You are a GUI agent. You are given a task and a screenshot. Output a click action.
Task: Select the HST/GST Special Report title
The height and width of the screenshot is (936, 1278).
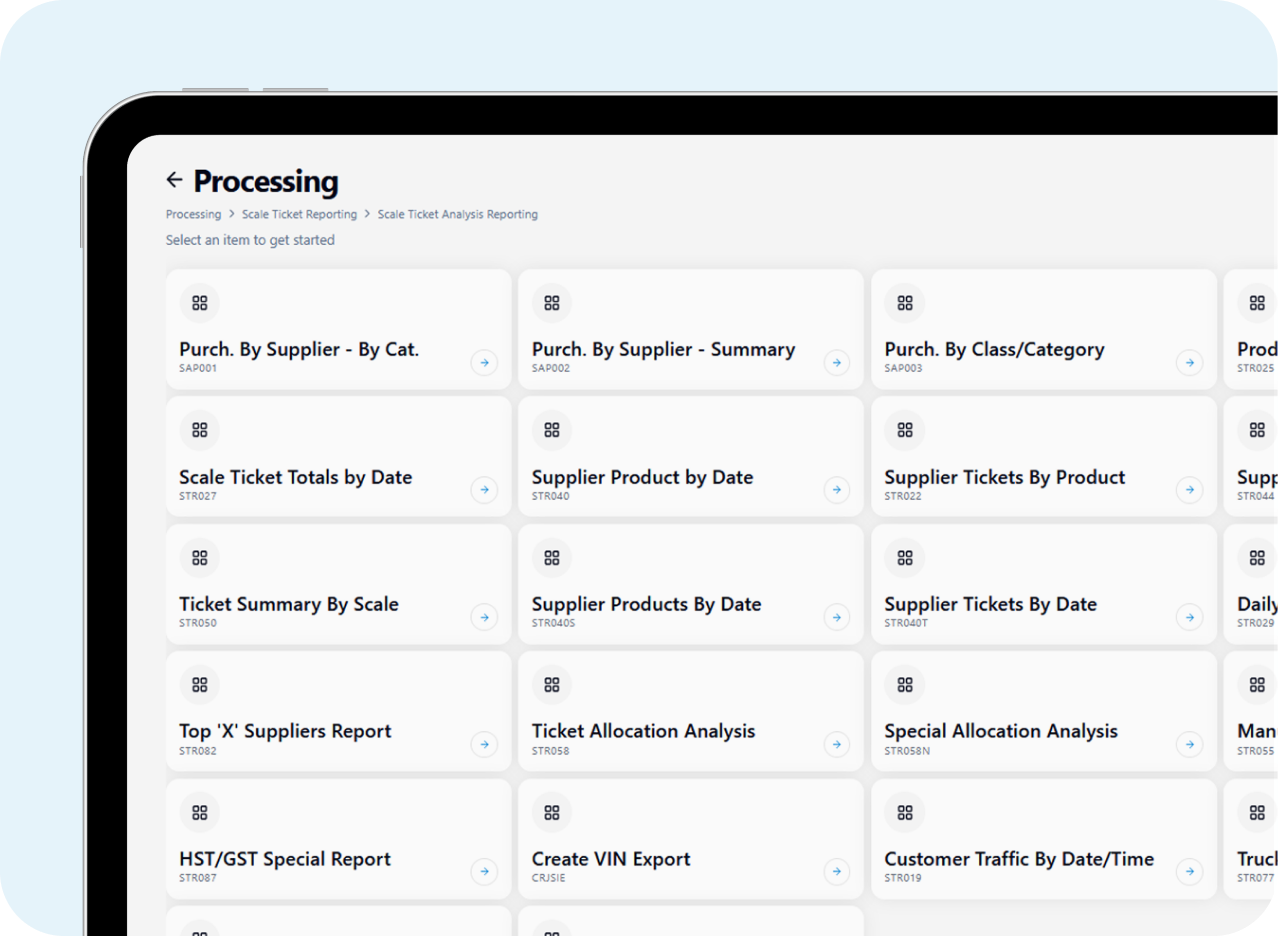point(285,859)
